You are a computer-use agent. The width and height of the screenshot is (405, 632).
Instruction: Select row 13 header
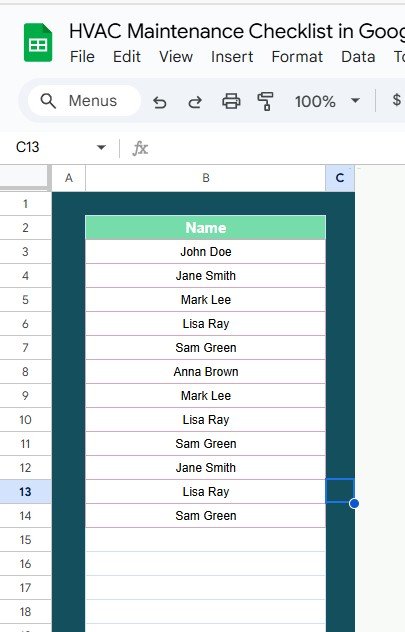(x=25, y=491)
